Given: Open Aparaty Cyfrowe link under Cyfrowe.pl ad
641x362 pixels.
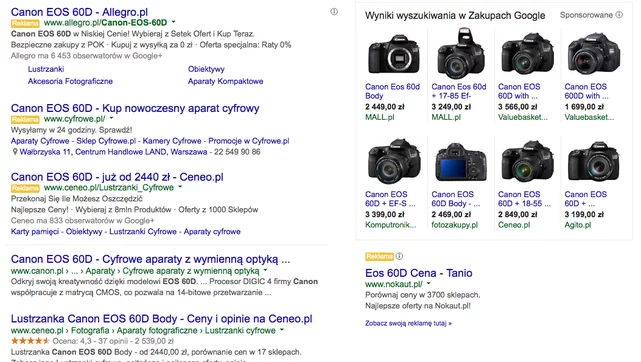Looking at the screenshot, I should 40,141.
